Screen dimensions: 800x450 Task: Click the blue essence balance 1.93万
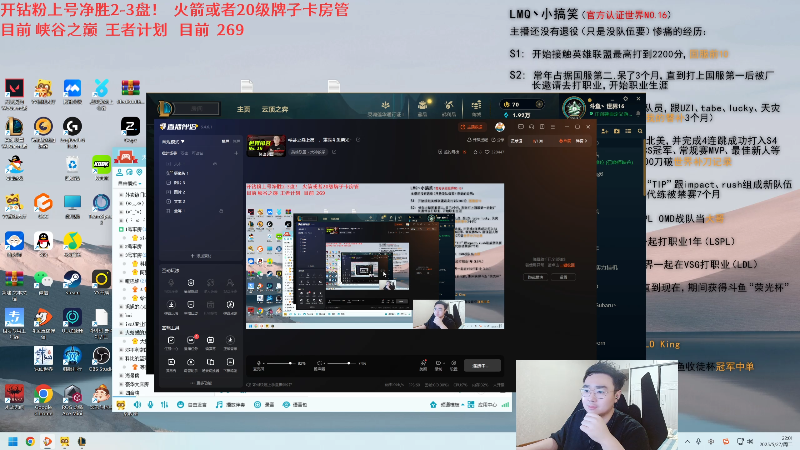pos(517,115)
